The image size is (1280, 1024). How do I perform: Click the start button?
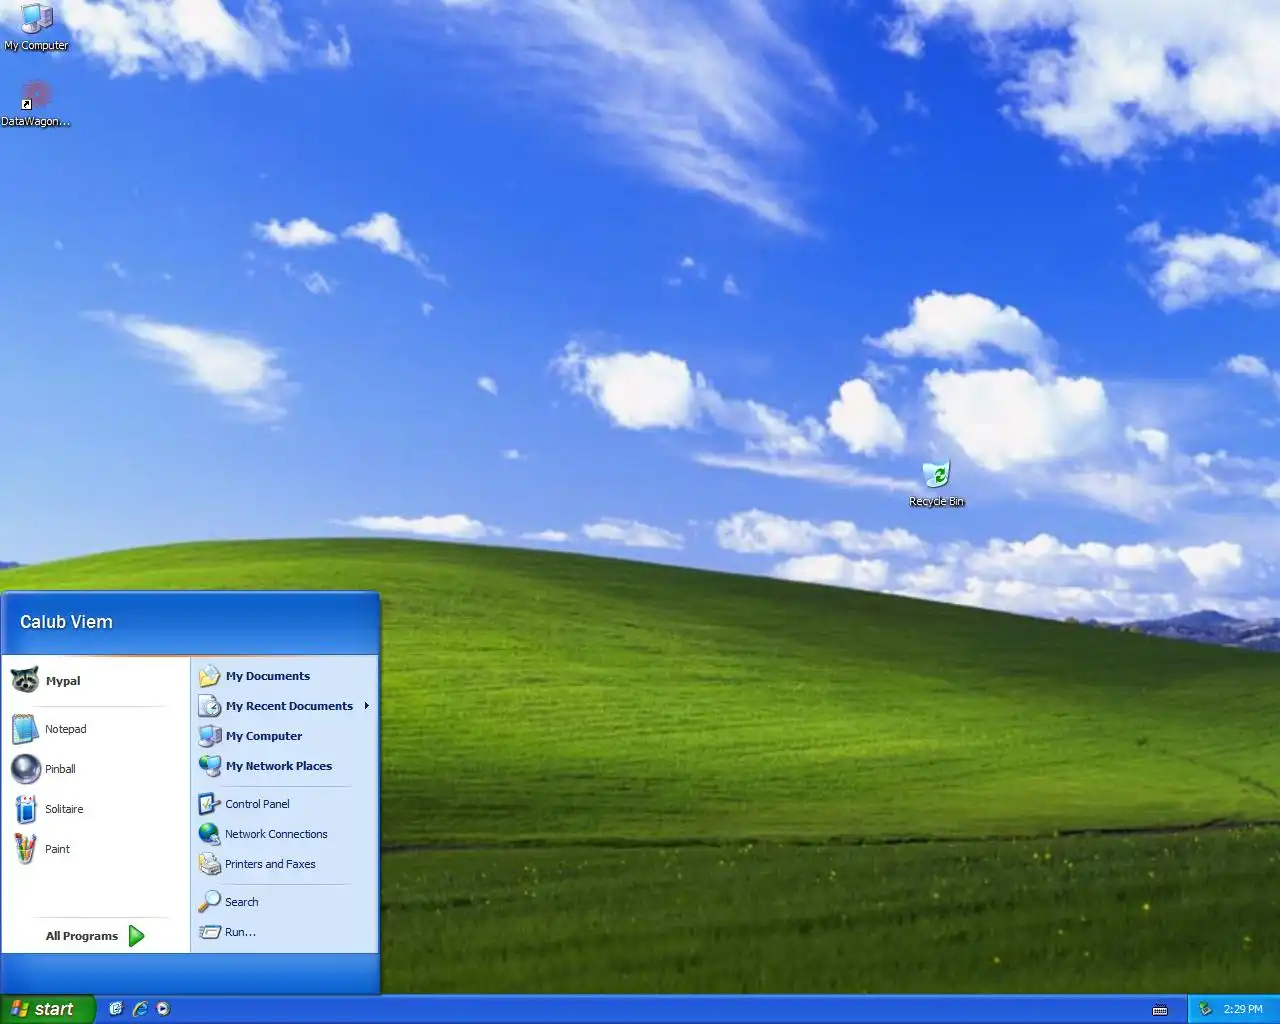tap(47, 1009)
